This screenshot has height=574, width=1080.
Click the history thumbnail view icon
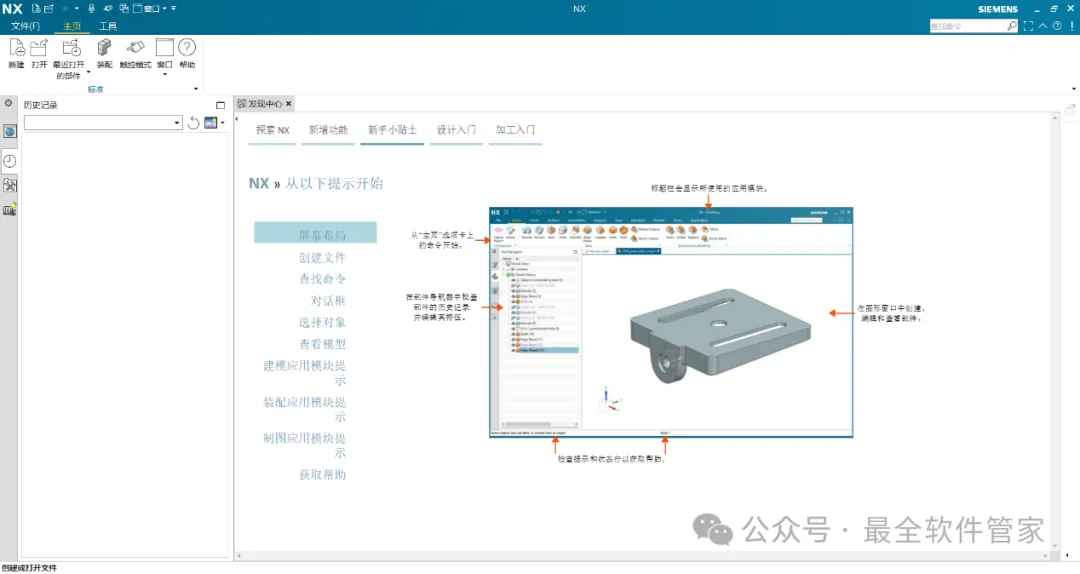211,123
